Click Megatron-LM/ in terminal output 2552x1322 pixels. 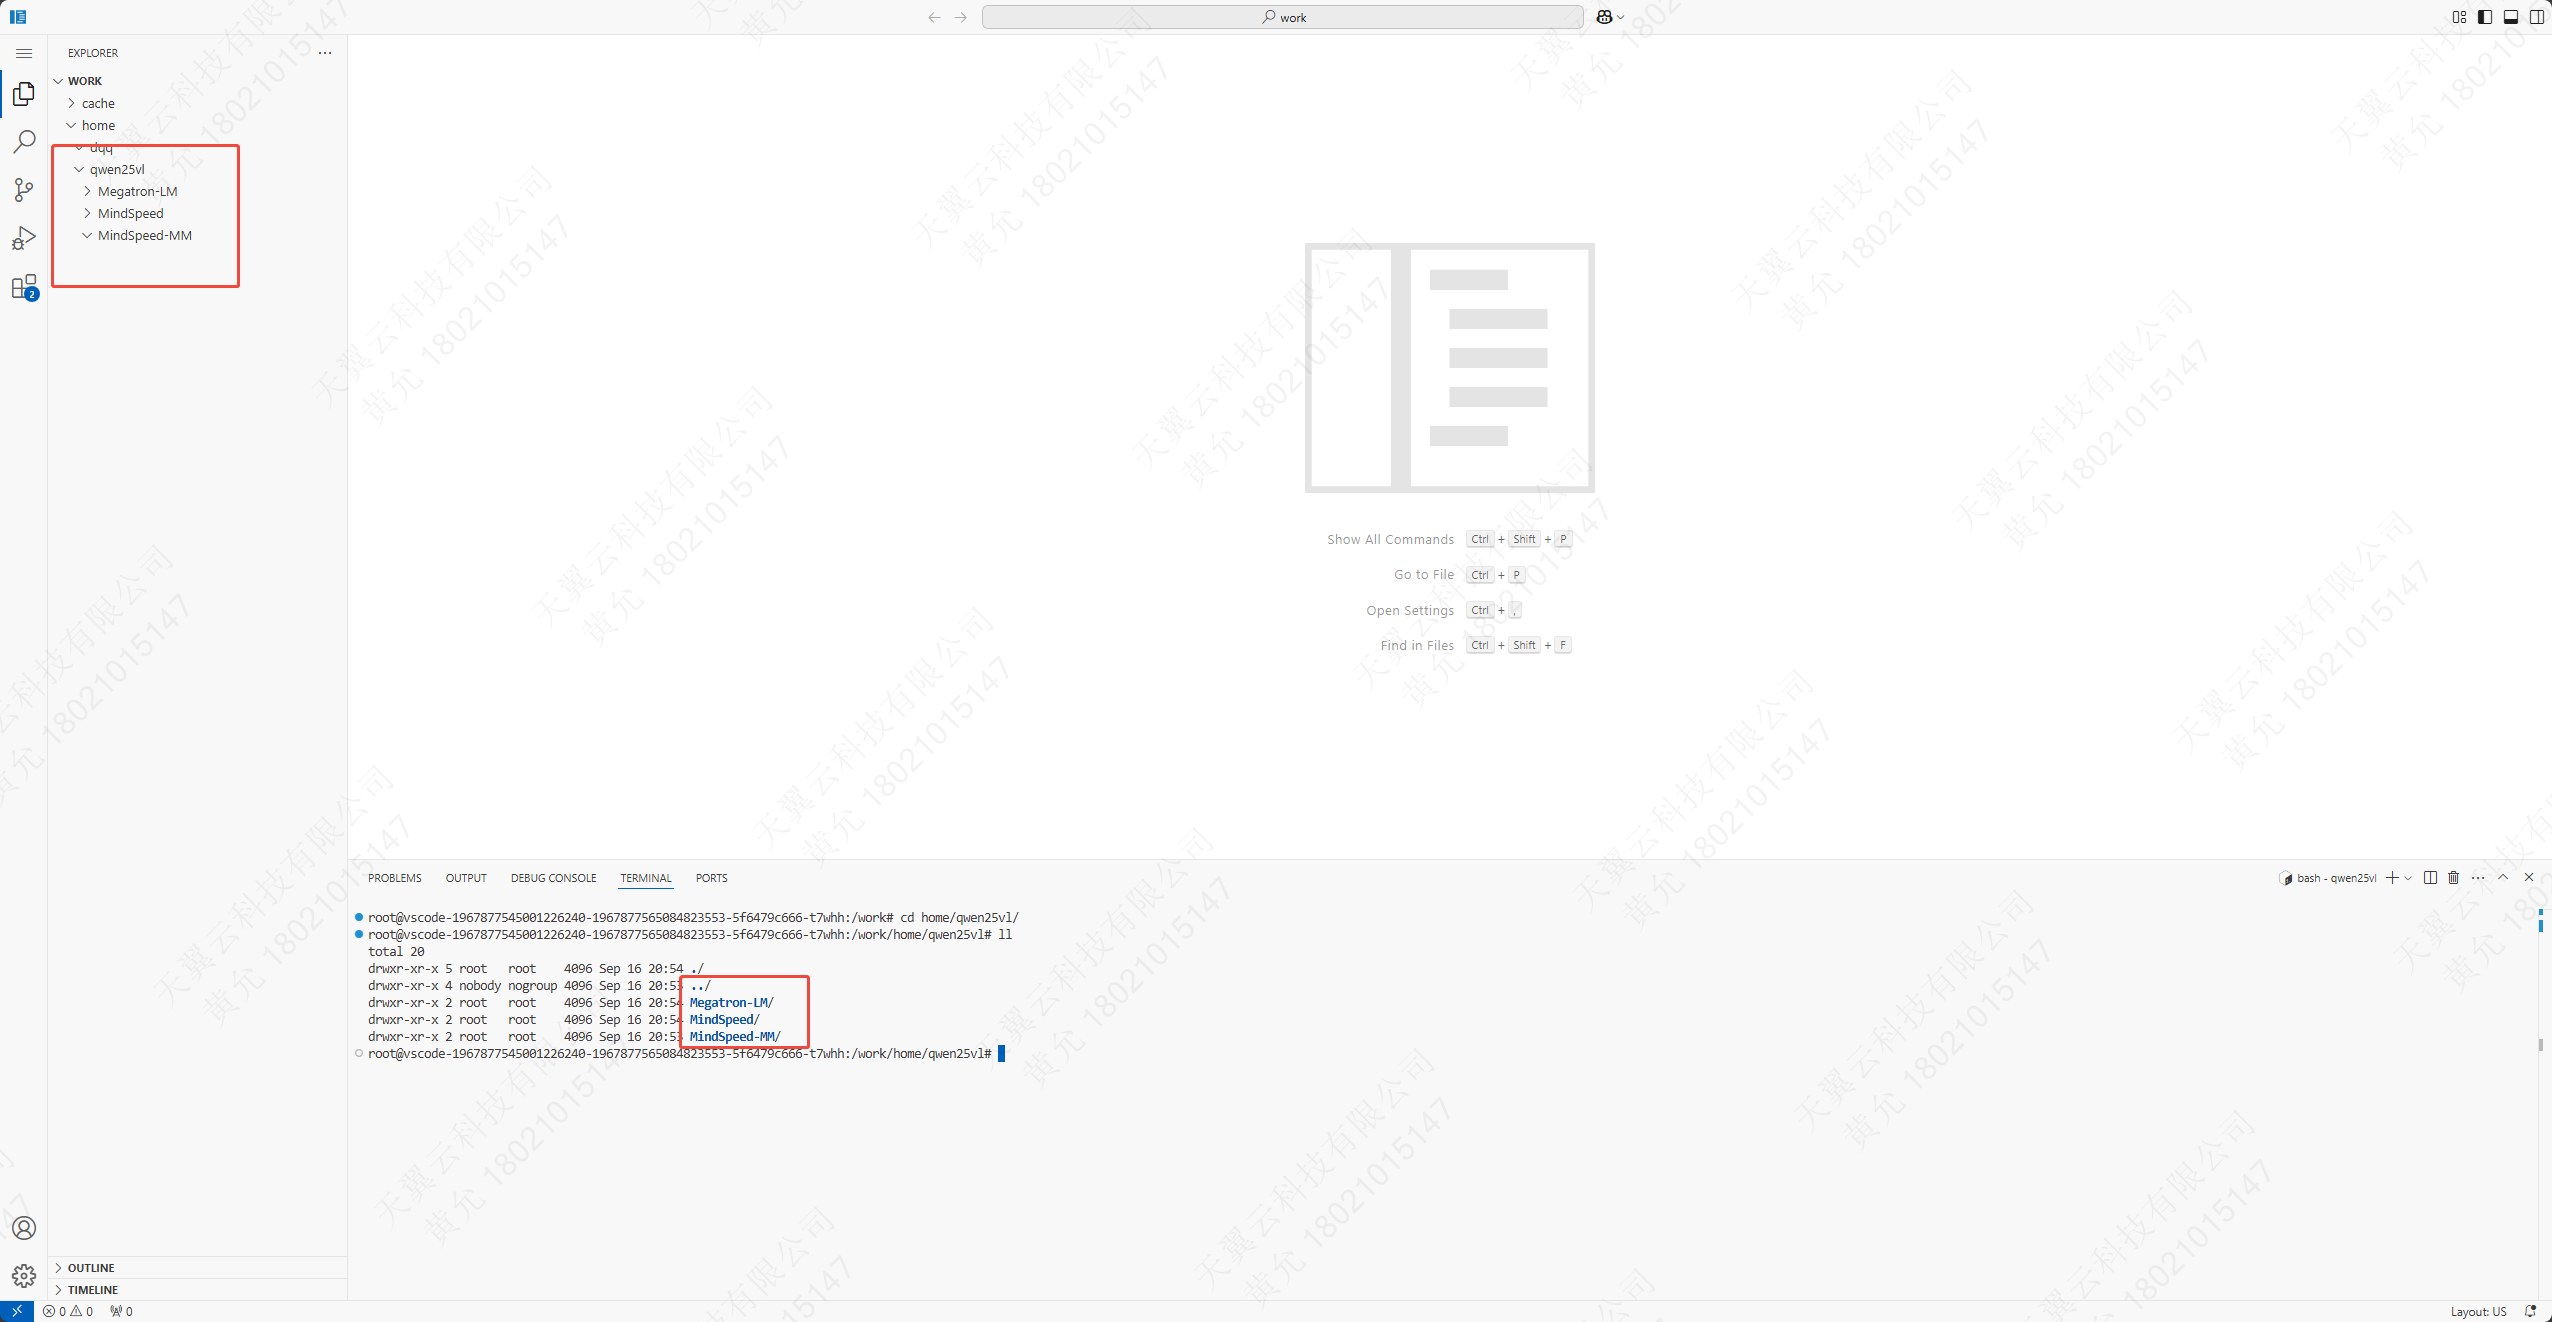click(732, 1003)
